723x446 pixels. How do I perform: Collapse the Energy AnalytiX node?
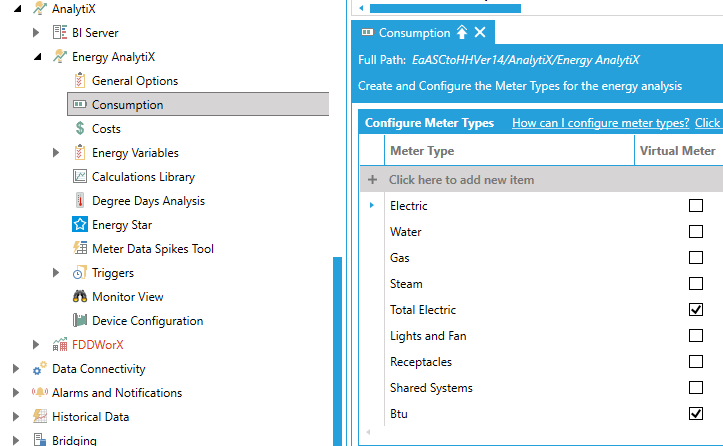37,57
